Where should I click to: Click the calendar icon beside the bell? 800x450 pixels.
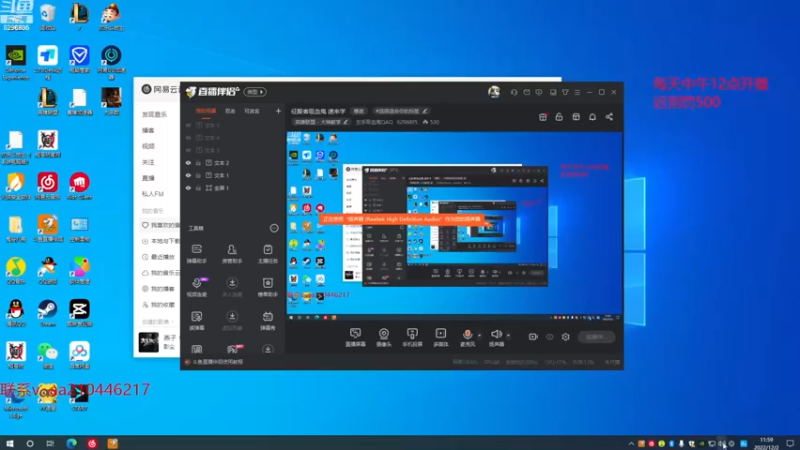[x=576, y=117]
